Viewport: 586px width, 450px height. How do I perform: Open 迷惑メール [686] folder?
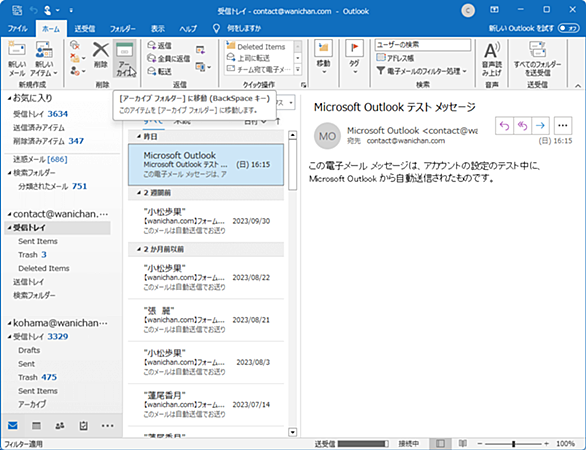point(40,160)
